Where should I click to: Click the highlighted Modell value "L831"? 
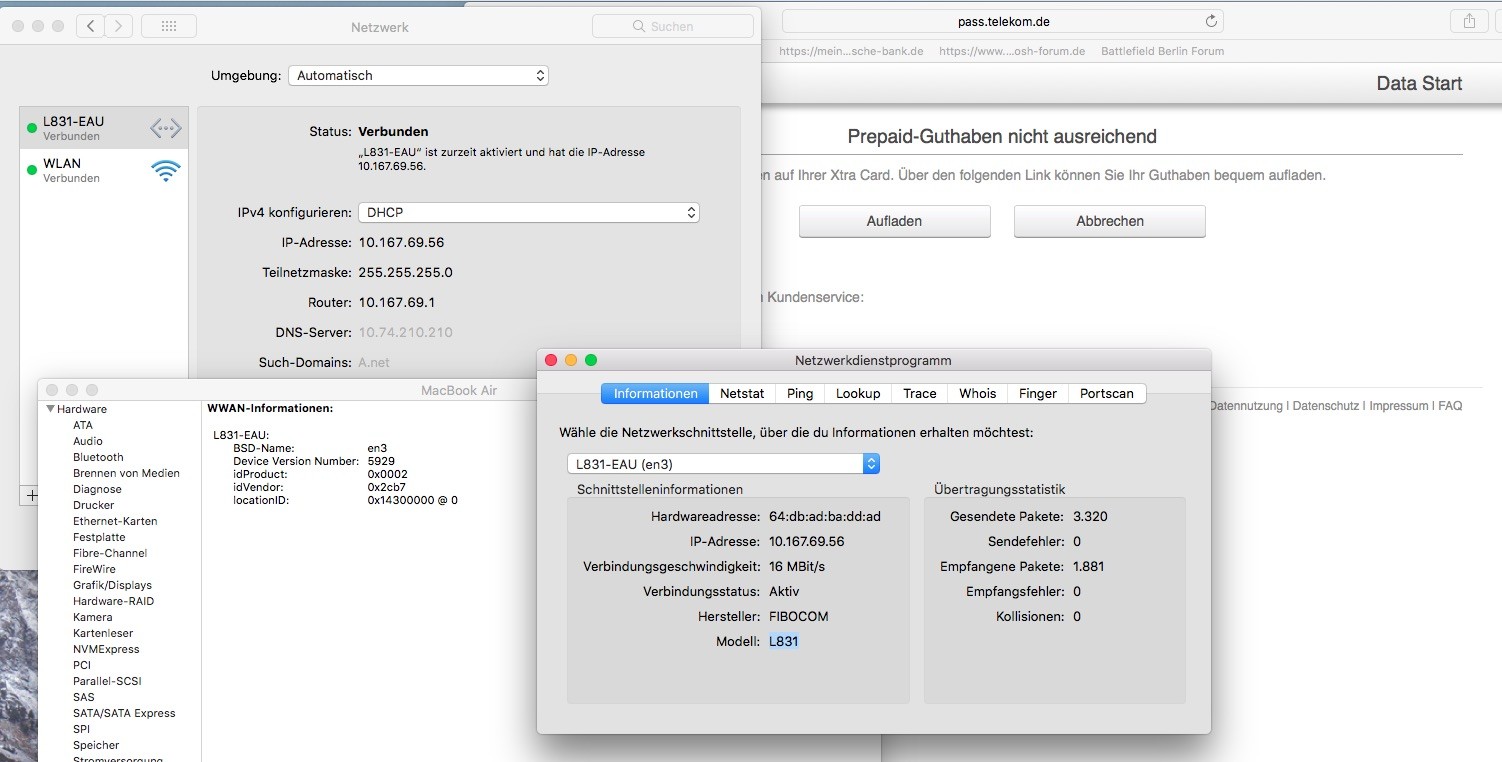pyautogui.click(x=784, y=641)
